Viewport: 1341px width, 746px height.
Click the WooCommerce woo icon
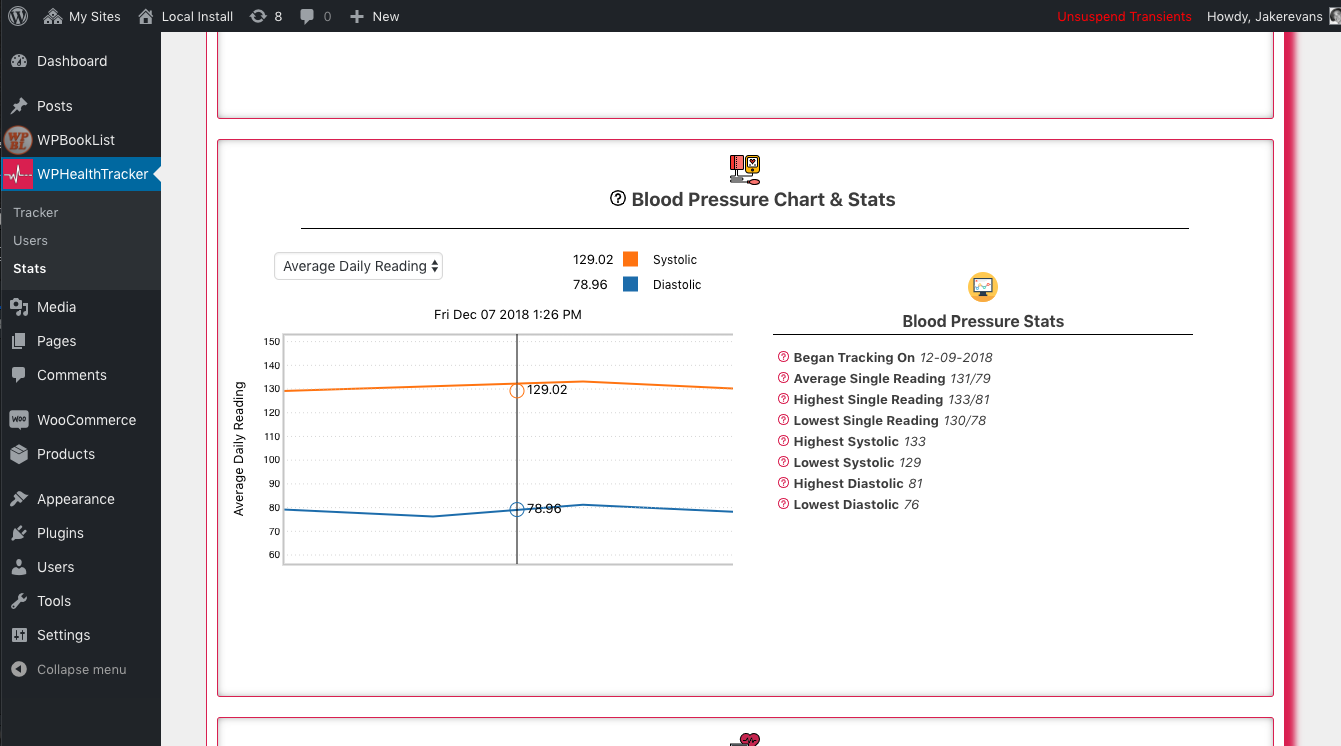coord(19,420)
